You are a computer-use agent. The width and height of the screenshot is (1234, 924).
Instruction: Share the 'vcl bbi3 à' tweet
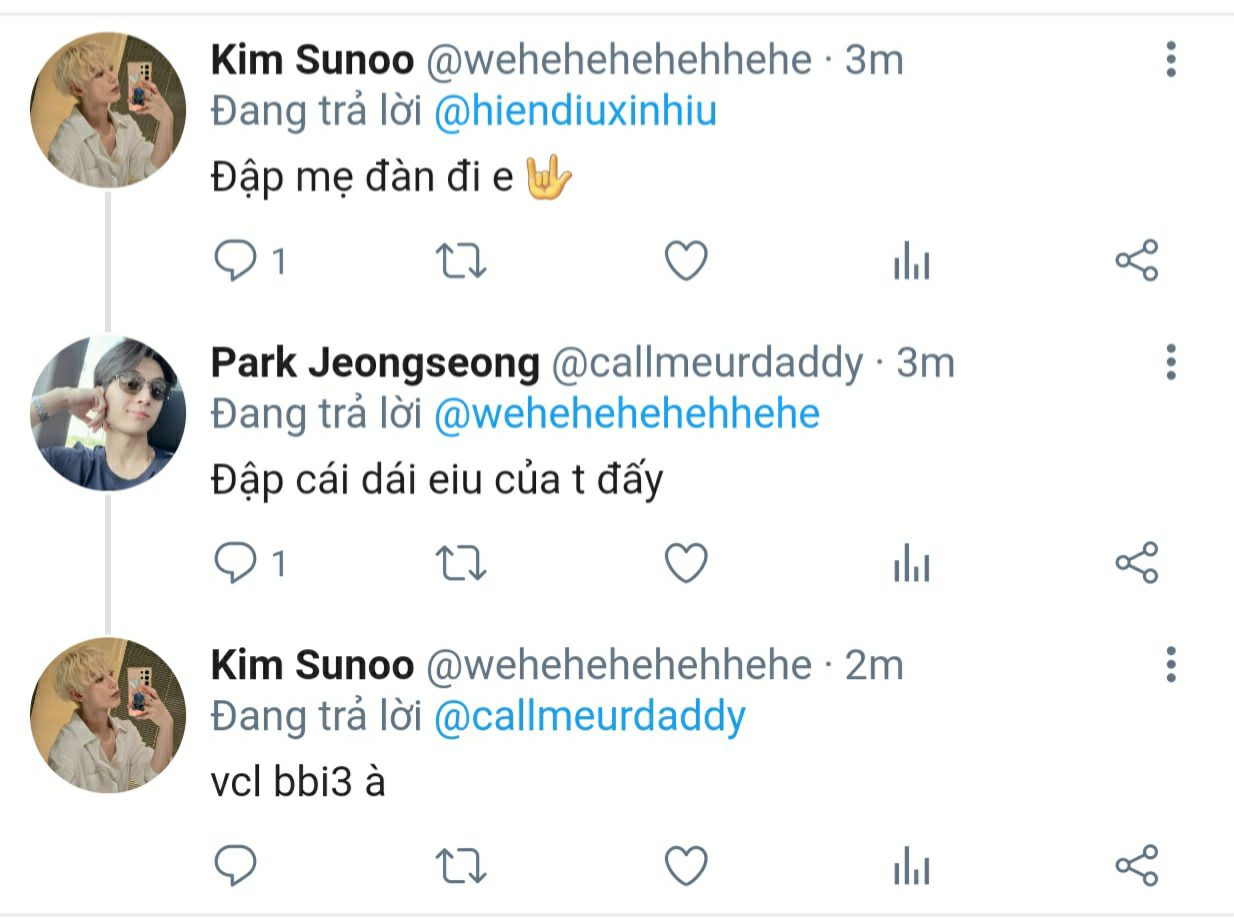coord(1137,866)
